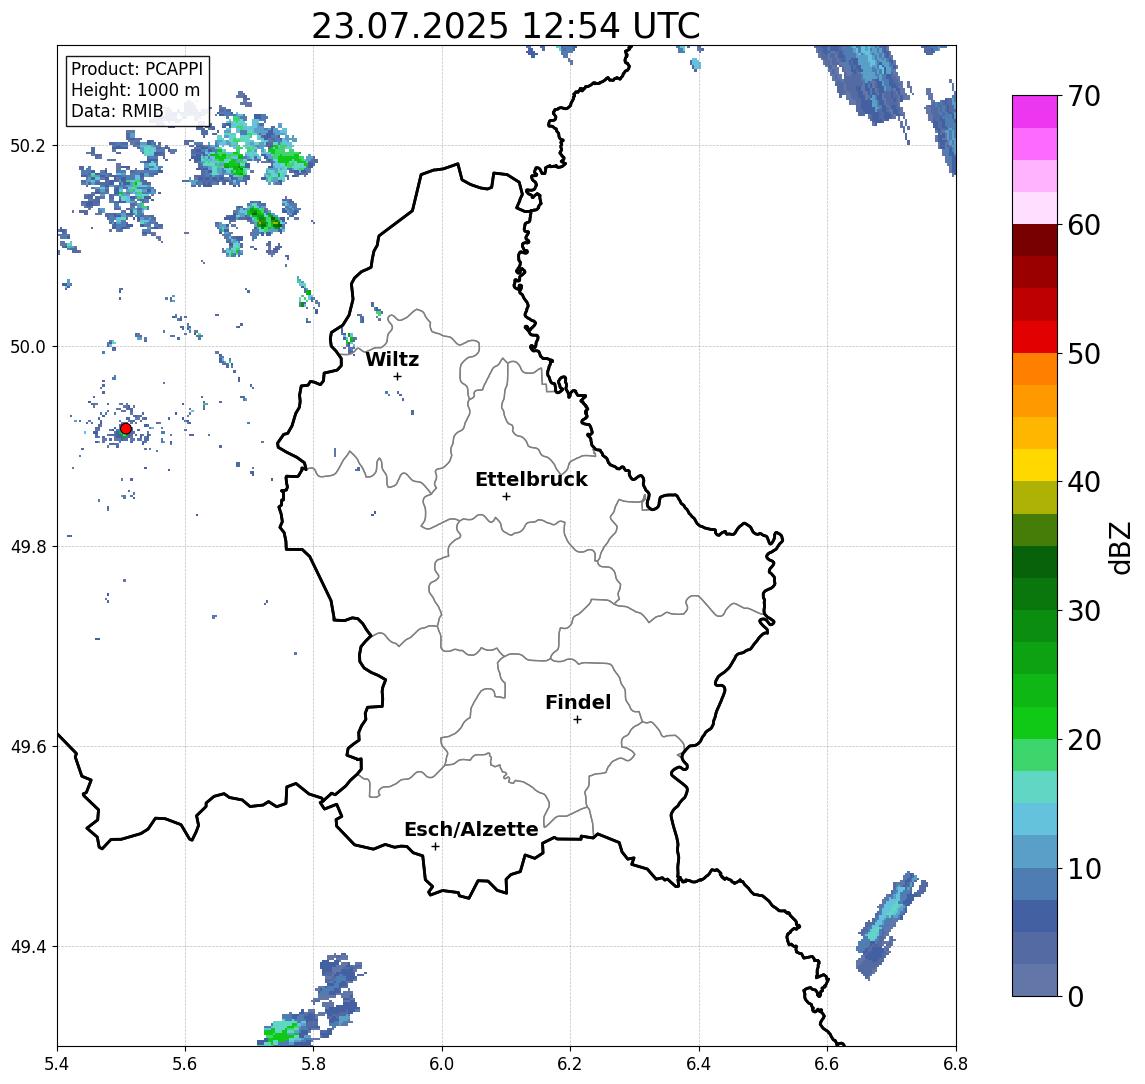Click the 50.0 latitude axis label

[28, 346]
